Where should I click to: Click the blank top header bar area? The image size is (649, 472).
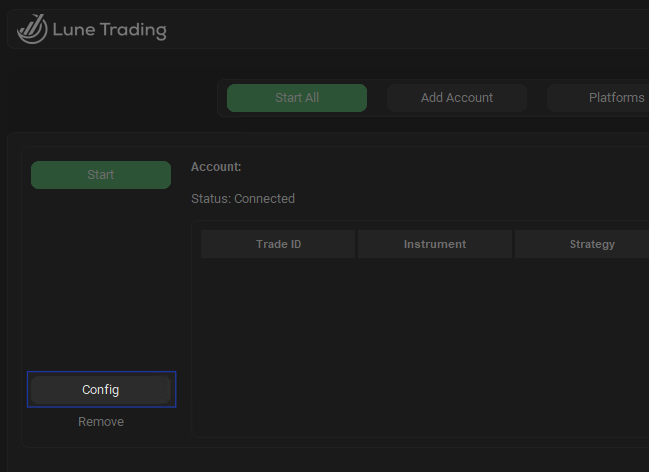pyautogui.click(x=408, y=29)
